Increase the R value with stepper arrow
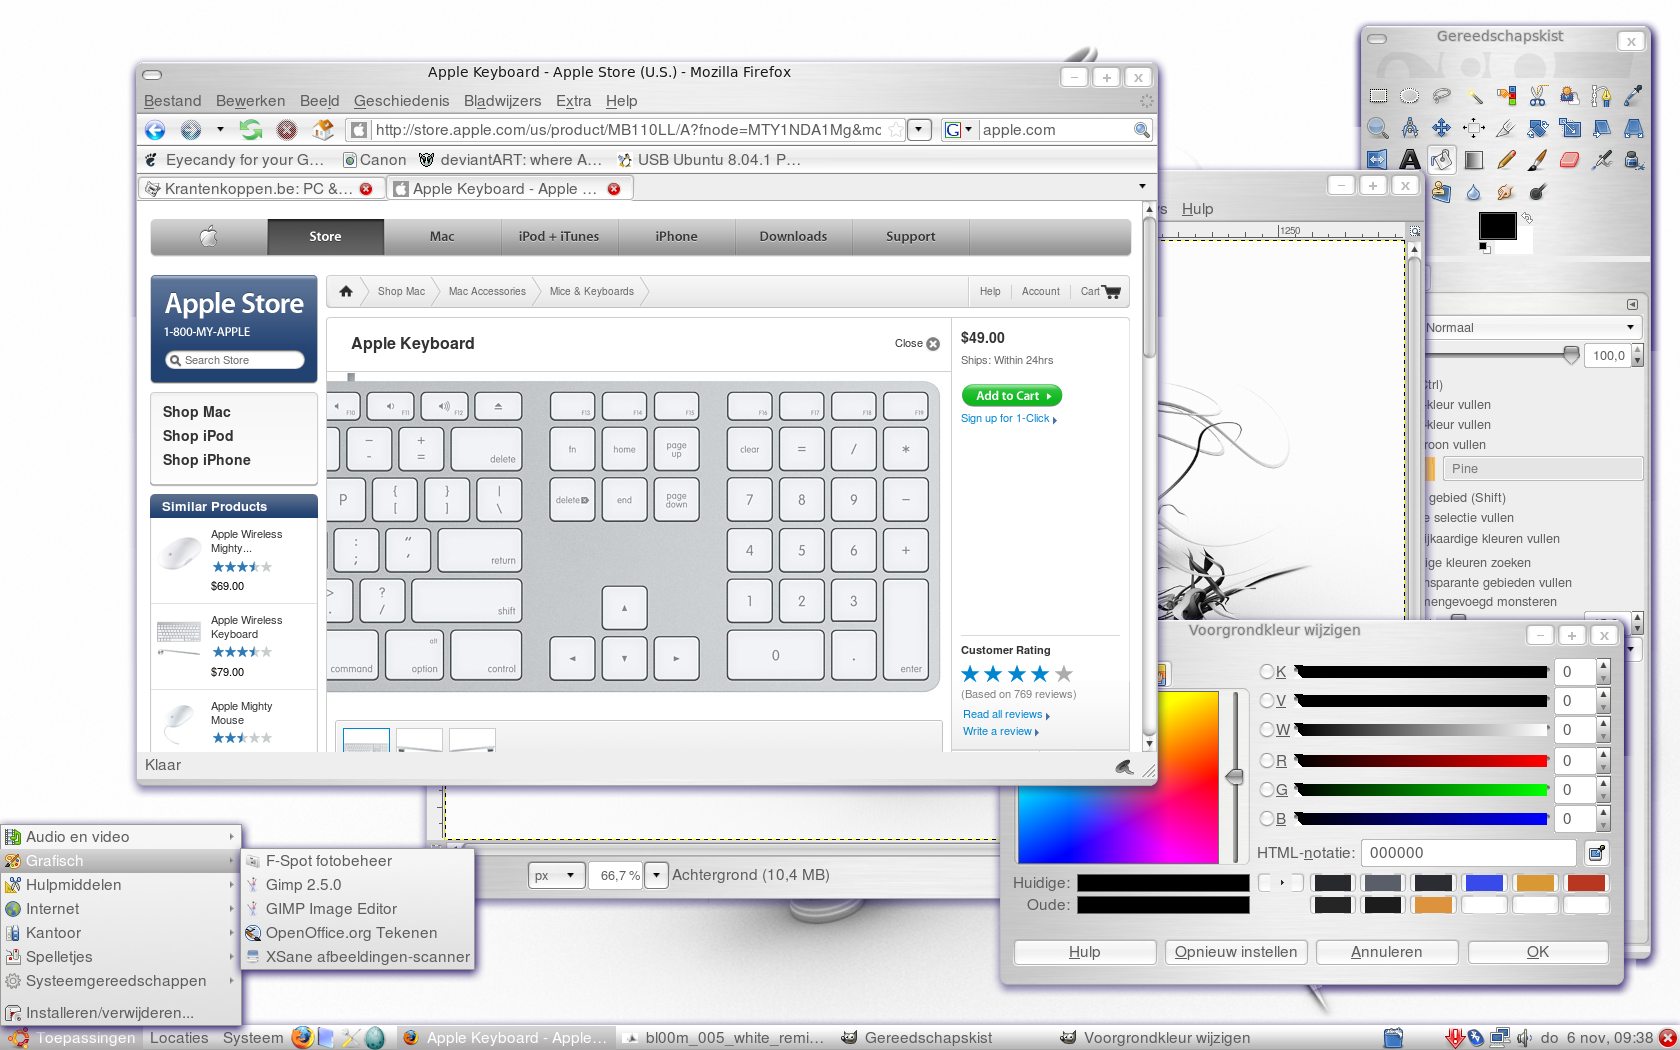The height and width of the screenshot is (1050, 1680). click(x=1603, y=755)
